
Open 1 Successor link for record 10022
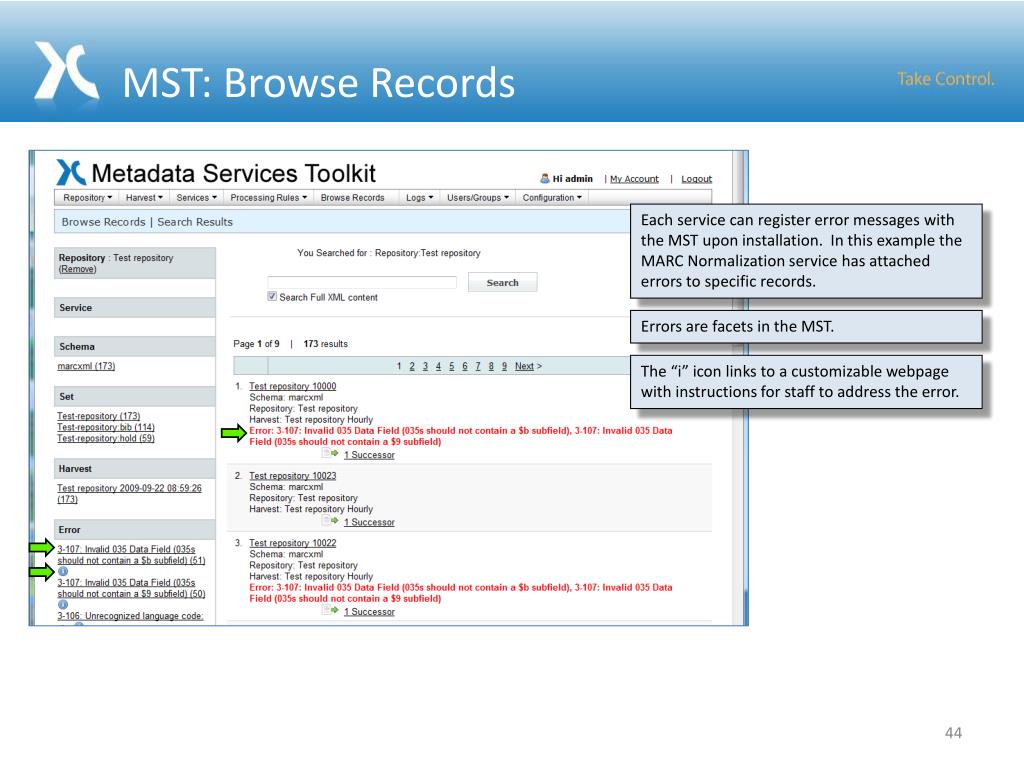(369, 612)
